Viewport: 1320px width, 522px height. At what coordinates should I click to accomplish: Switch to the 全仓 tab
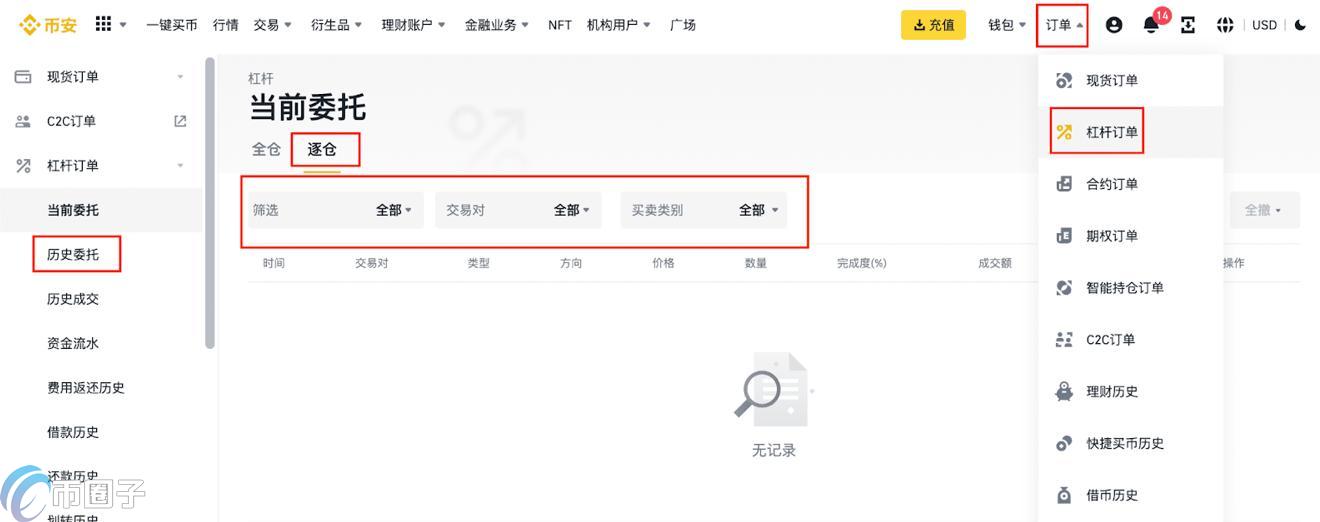[266, 149]
